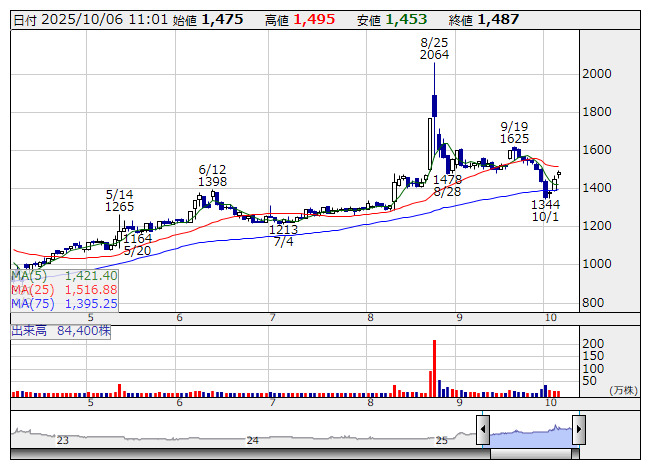653x470 pixels.
Task: Click the 1000 price axis label
Action: pyautogui.click(x=597, y=264)
